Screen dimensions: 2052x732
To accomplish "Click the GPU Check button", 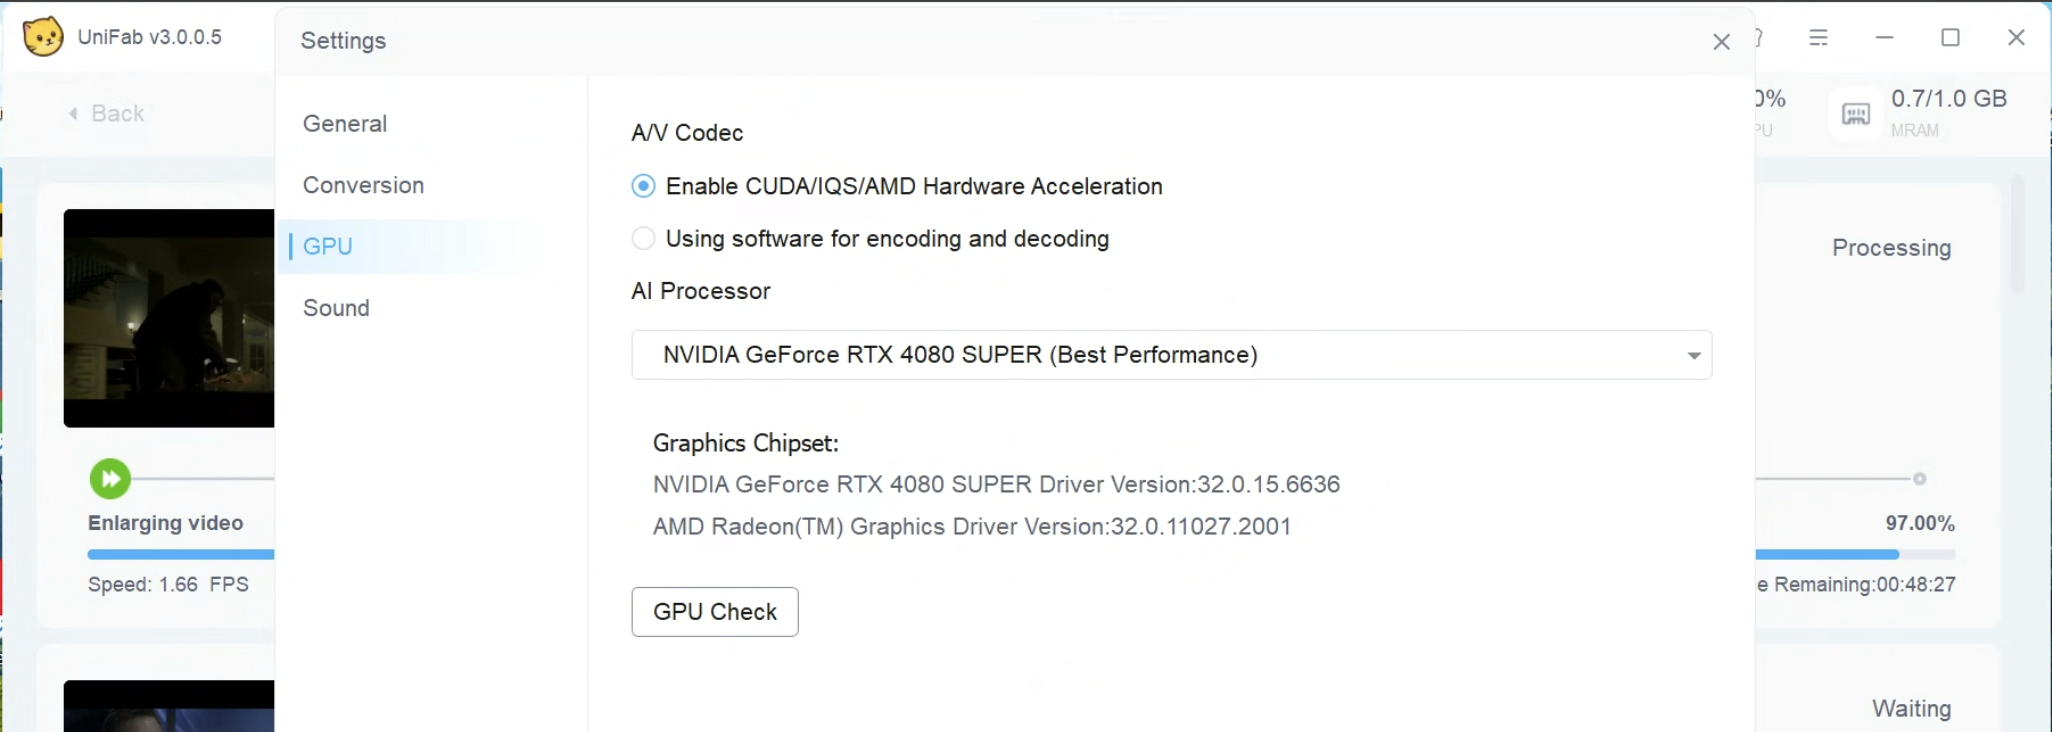I will coord(715,612).
